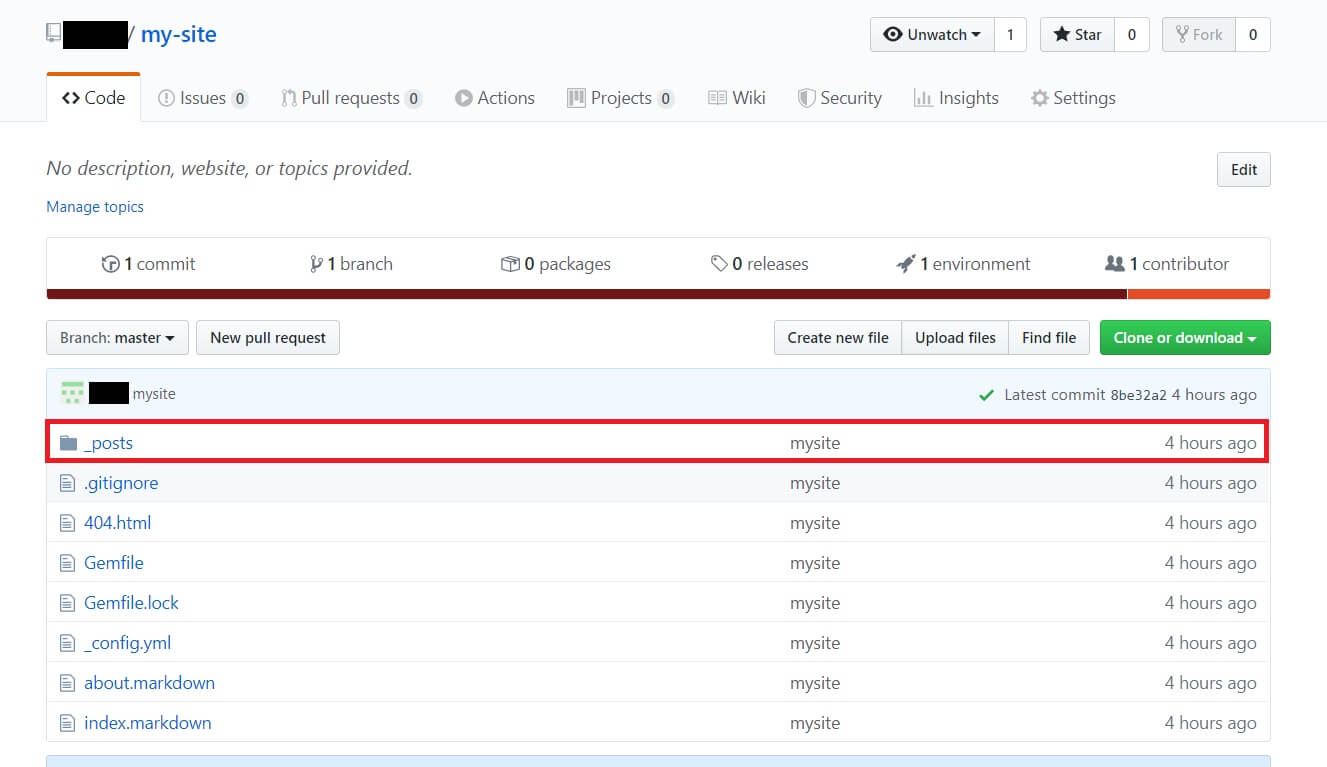Viewport: 1327px width, 767px height.
Task: Click the stargazers count next to Star
Action: [x=1132, y=35]
